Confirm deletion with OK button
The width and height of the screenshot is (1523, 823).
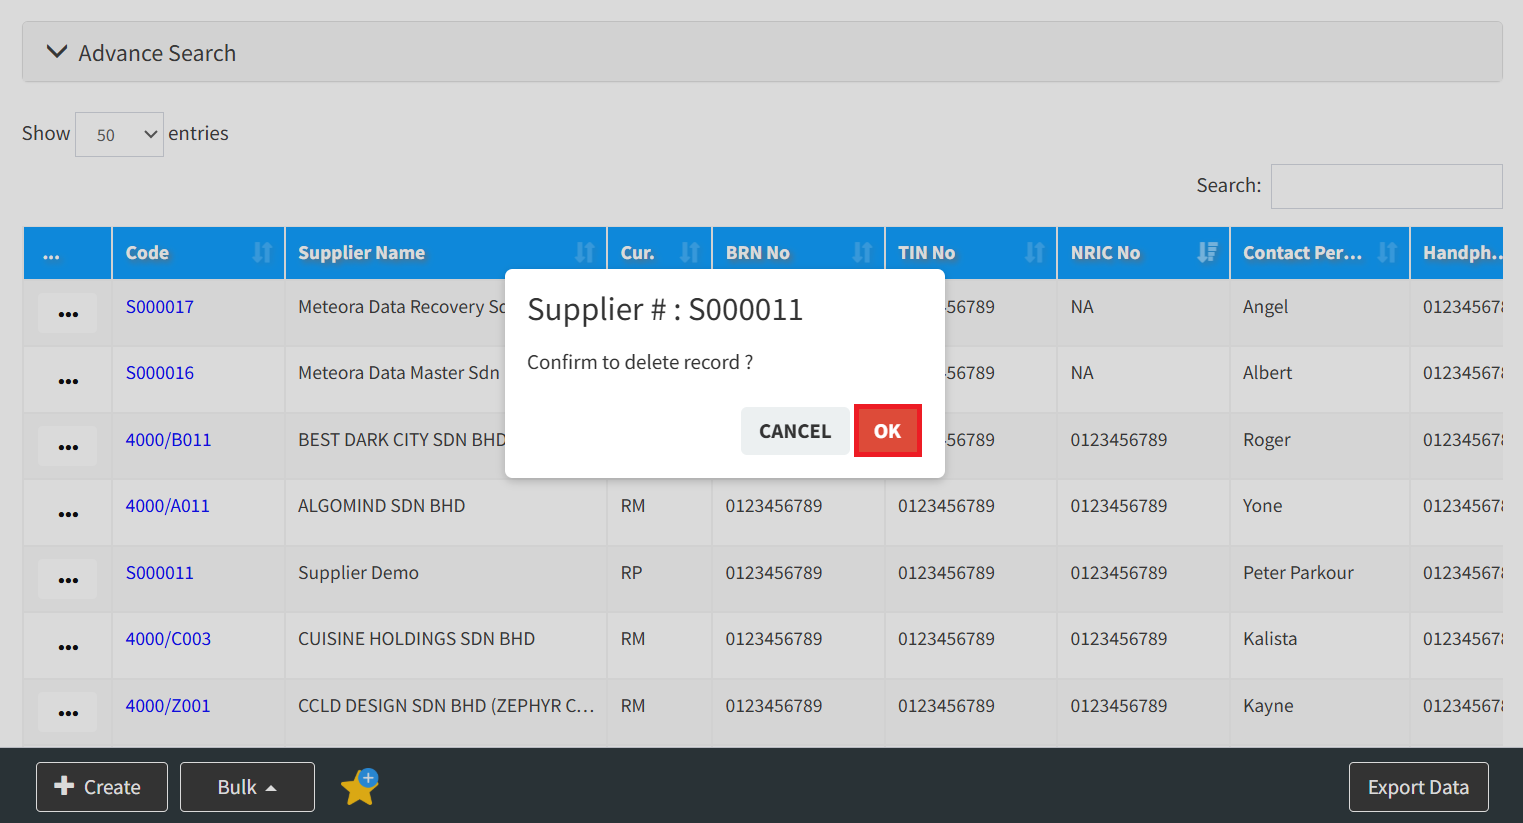coord(887,431)
